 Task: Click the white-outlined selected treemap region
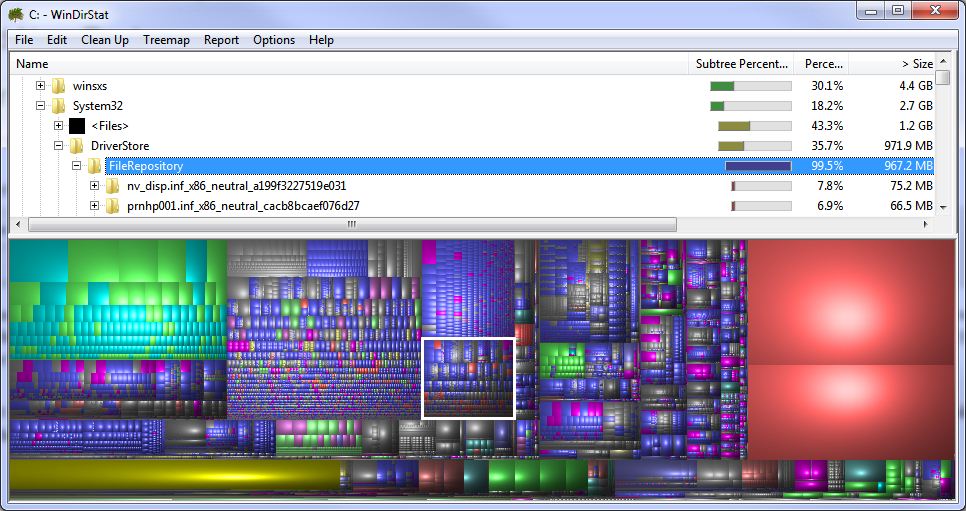coord(468,378)
